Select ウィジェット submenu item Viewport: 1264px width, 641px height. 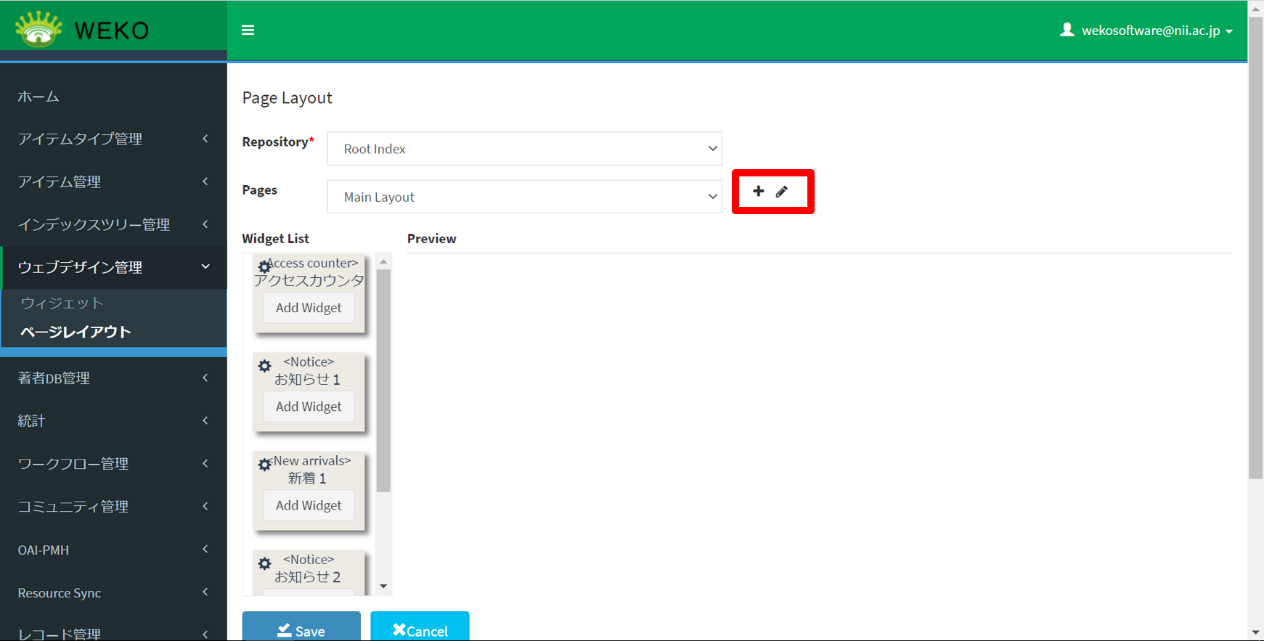[x=62, y=303]
